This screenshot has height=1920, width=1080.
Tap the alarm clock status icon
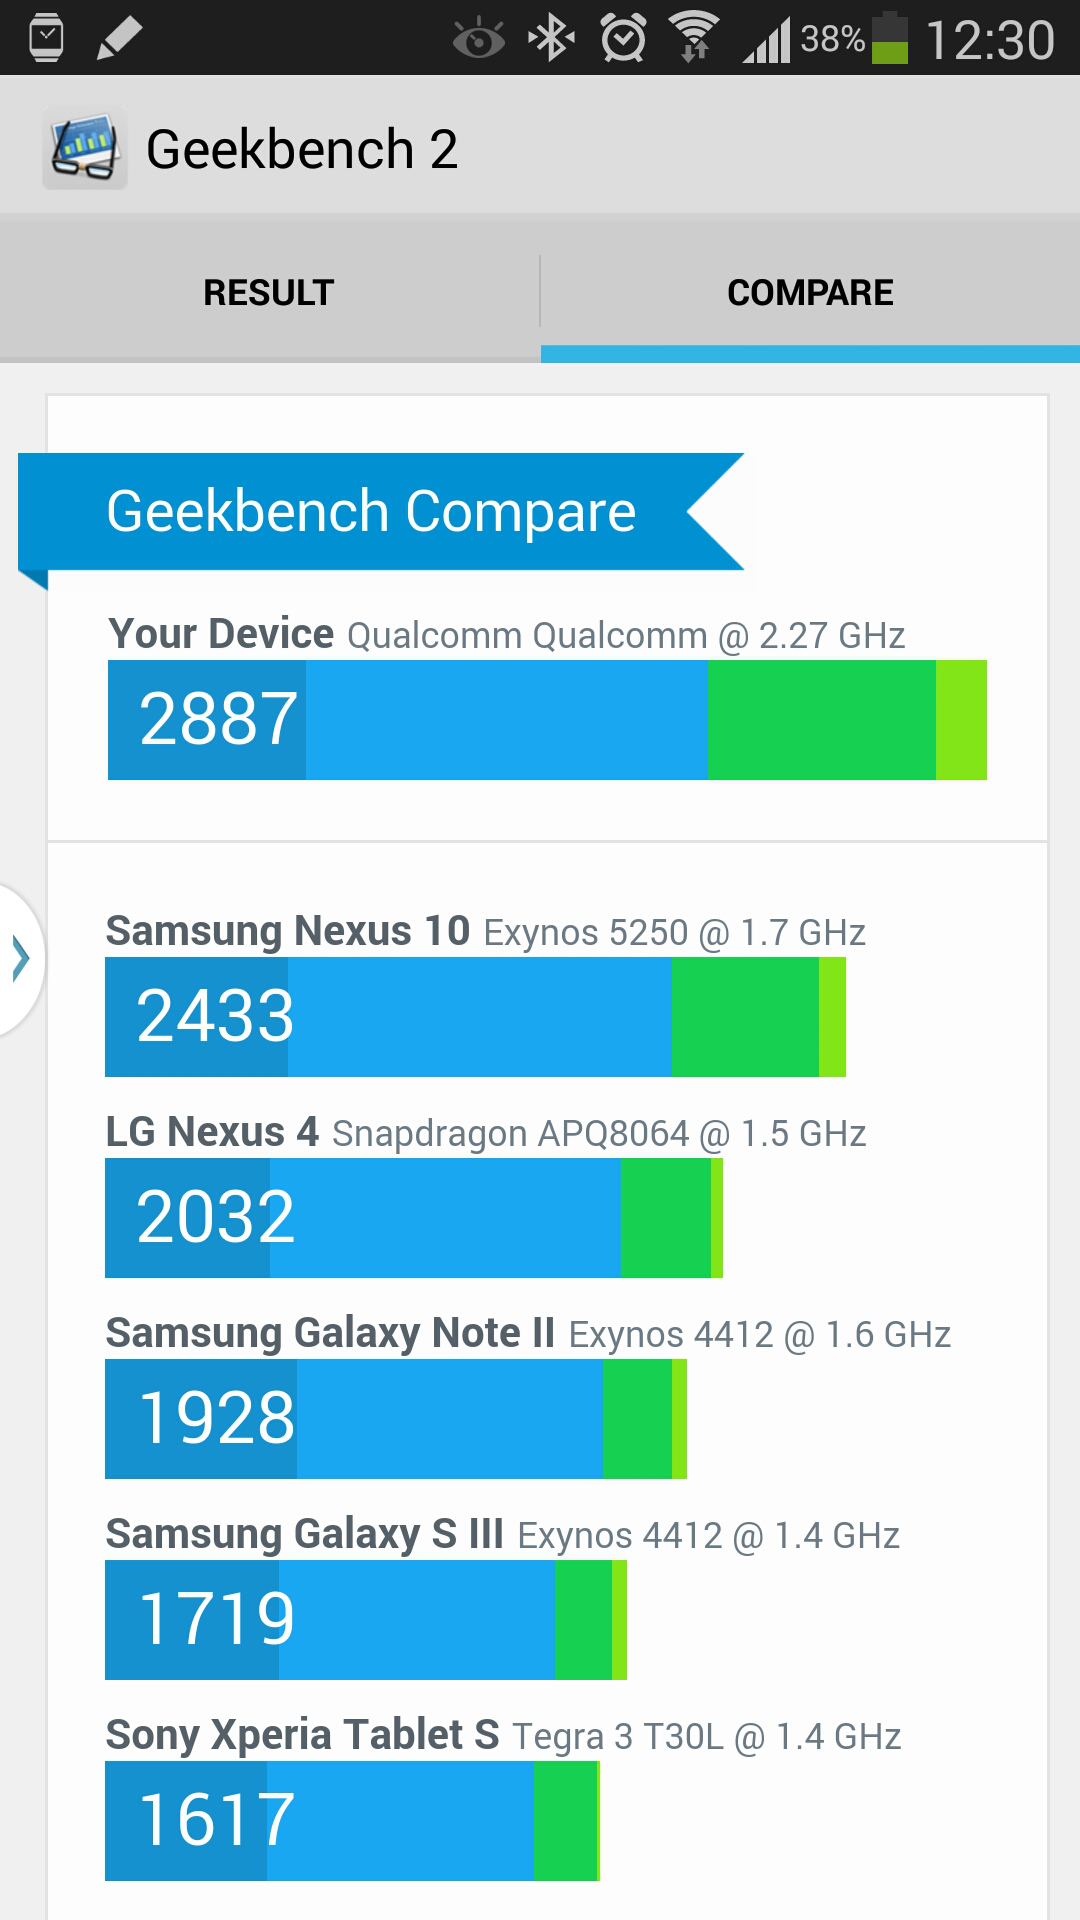(623, 38)
